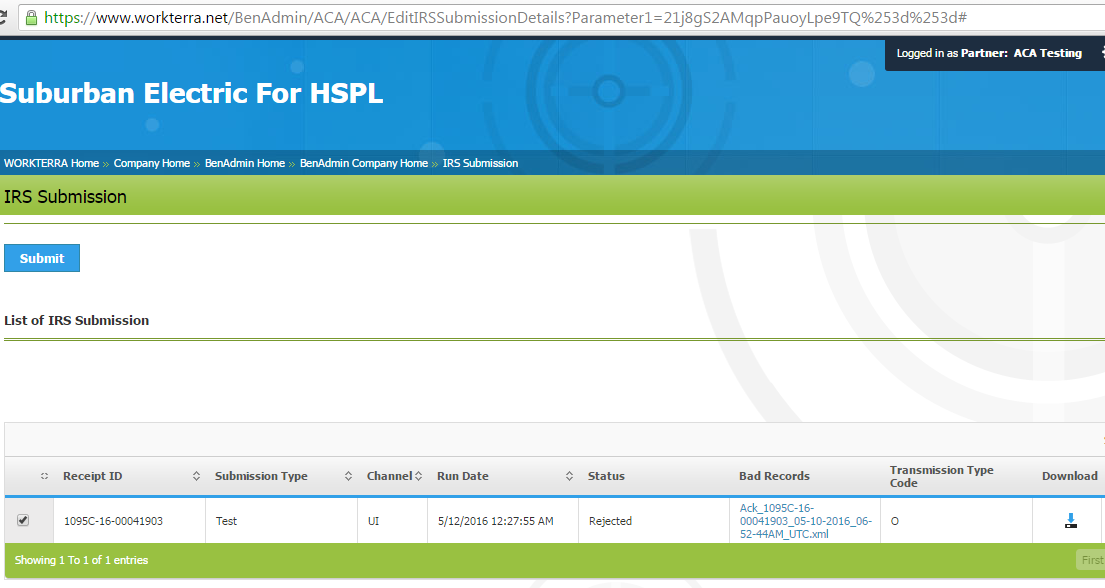Sort by Run Date column arrows
The image size is (1105, 588).
click(569, 476)
